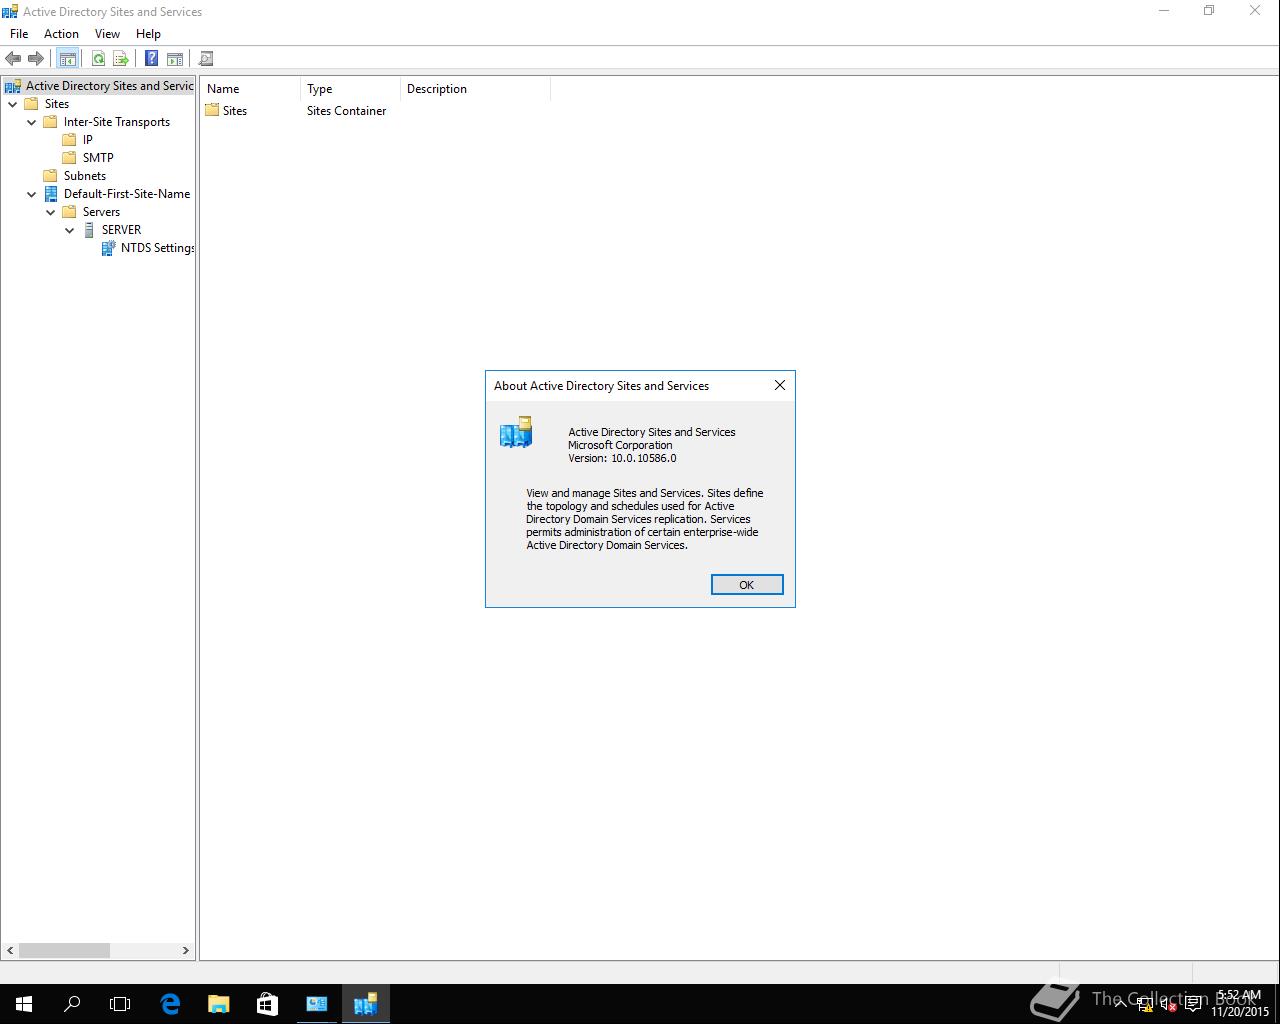1280x1024 pixels.
Task: Select the SERVER computer icon in the tree
Action: (x=88, y=230)
